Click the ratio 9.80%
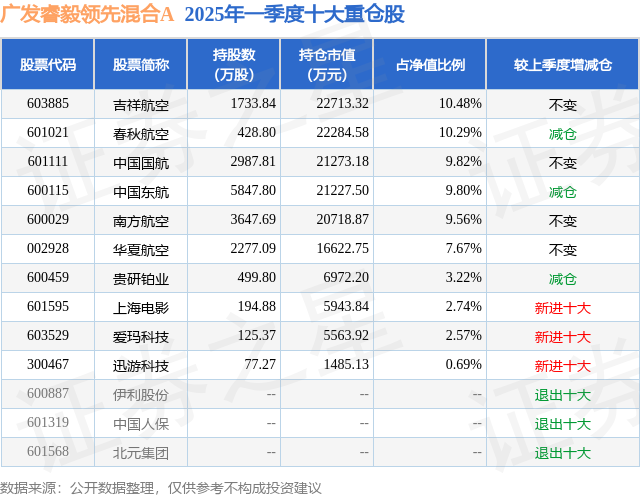The image size is (640, 497). (463, 191)
